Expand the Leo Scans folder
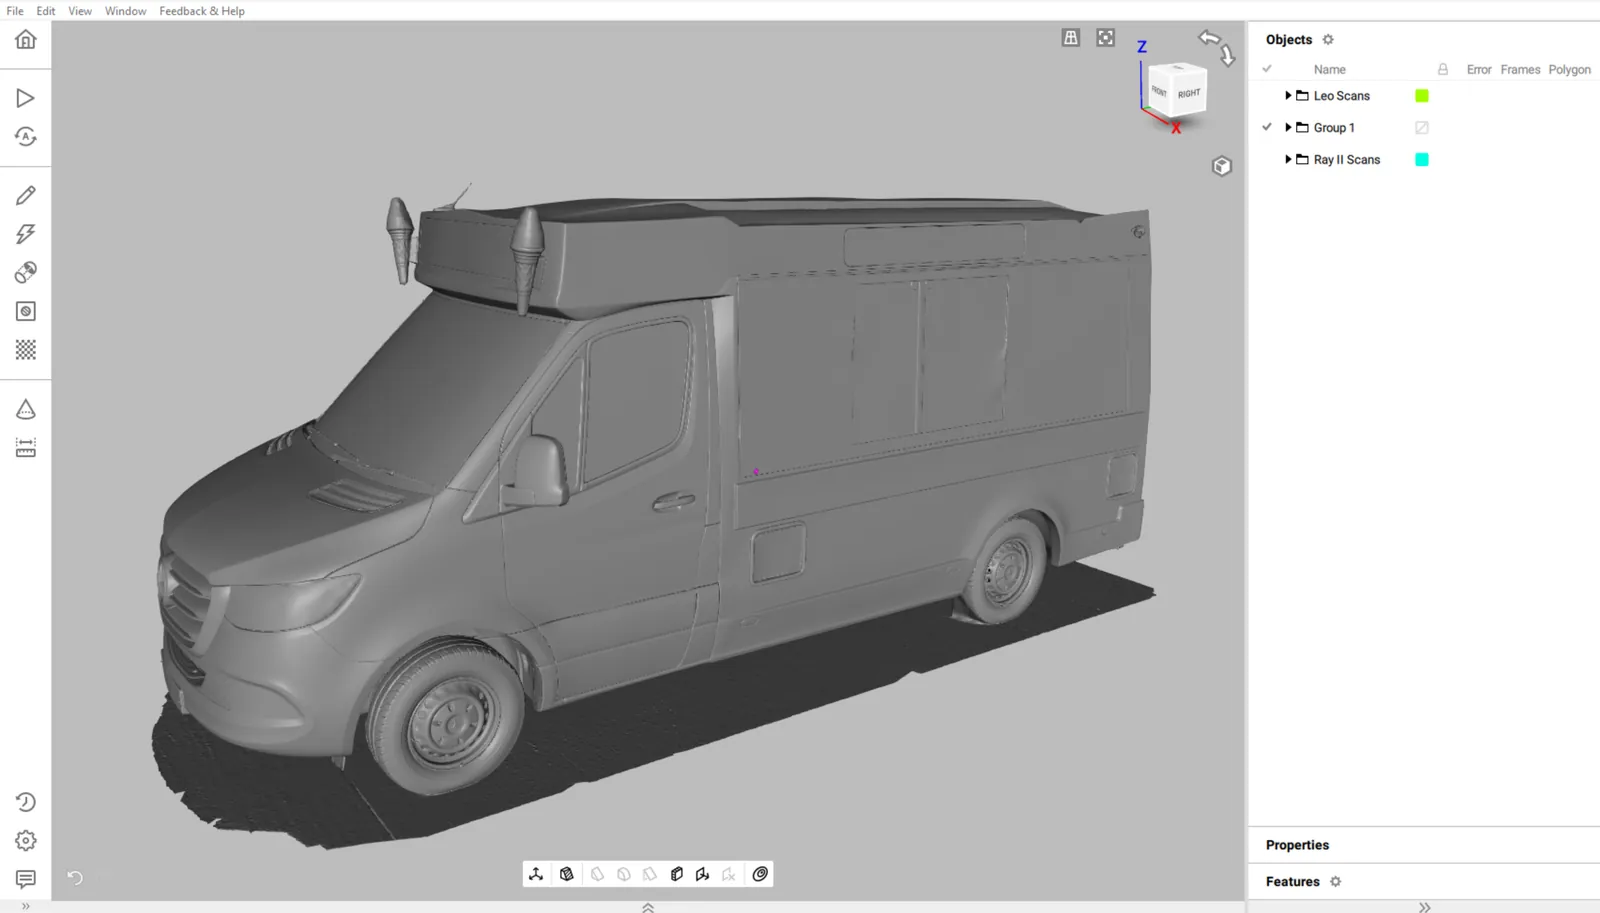Screen dimensions: 1600x913 1288,96
